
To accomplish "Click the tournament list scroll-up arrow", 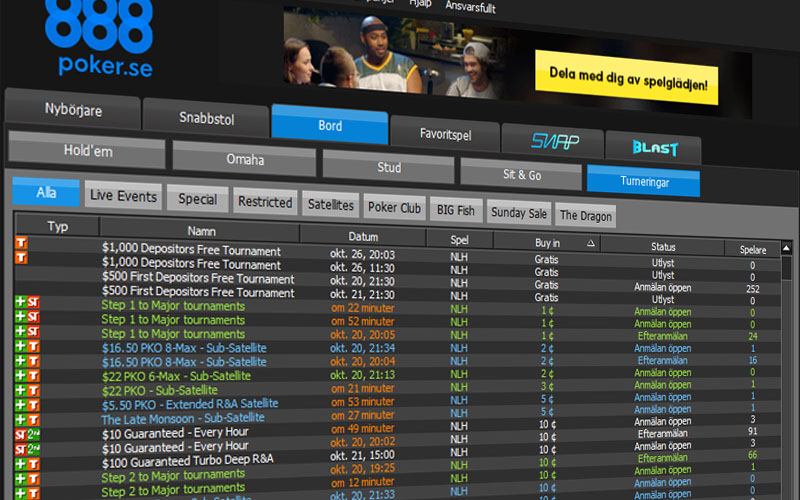I will [786, 248].
